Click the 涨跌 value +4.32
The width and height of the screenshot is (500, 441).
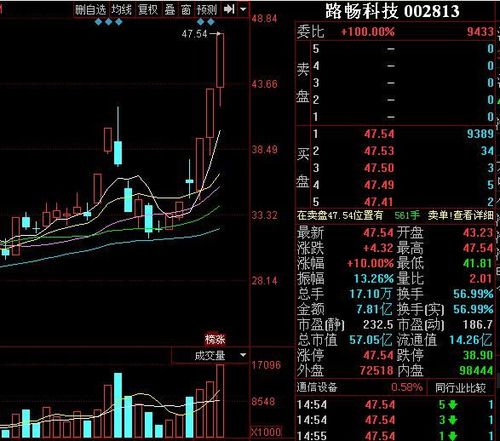pyautogui.click(x=378, y=248)
